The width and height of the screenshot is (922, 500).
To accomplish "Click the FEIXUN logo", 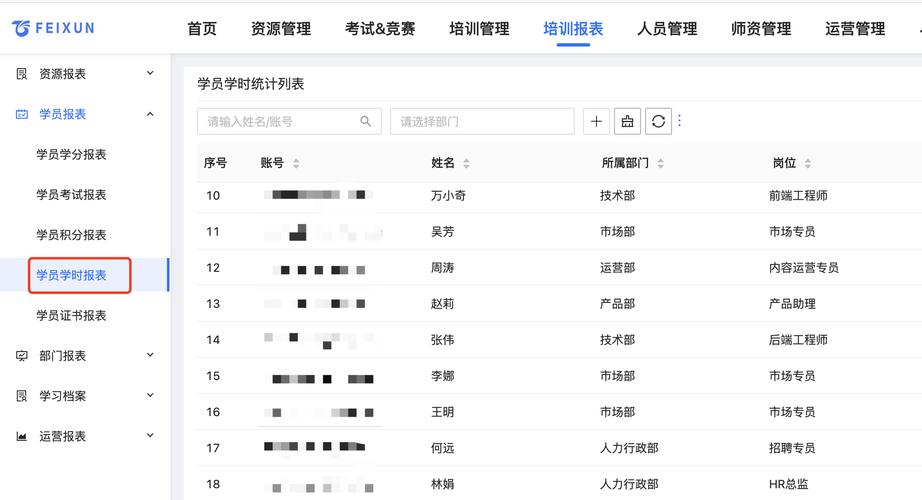I will (53, 28).
